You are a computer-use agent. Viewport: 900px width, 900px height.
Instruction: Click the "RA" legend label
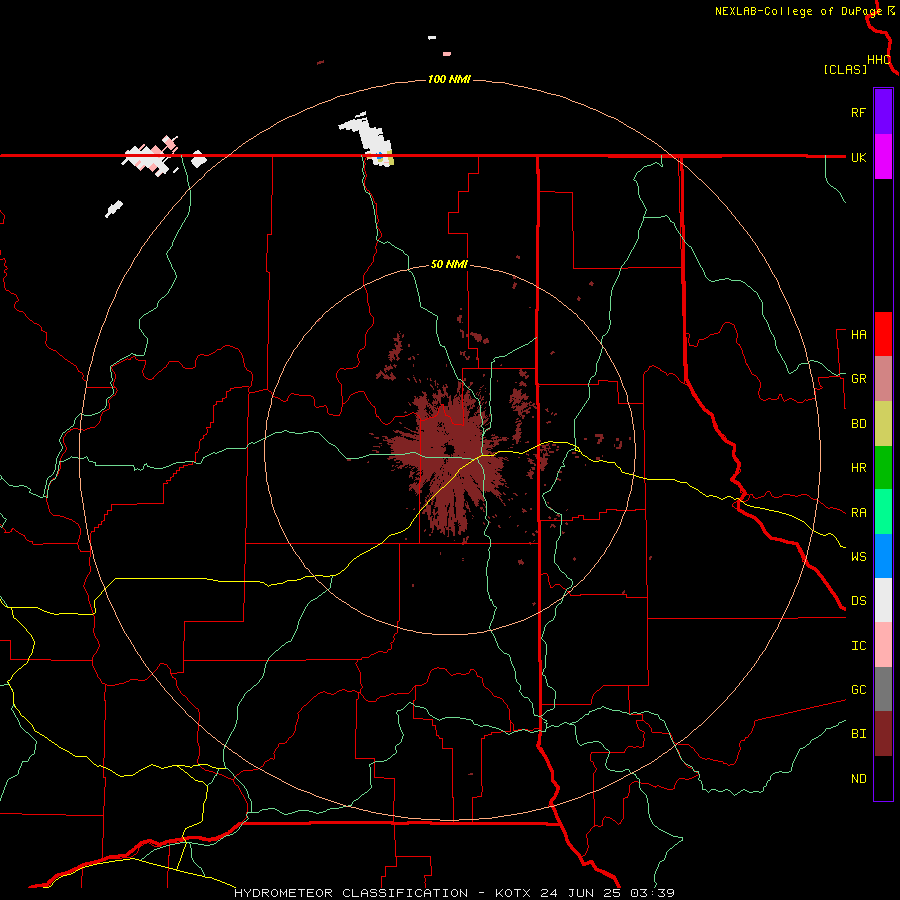[858, 513]
